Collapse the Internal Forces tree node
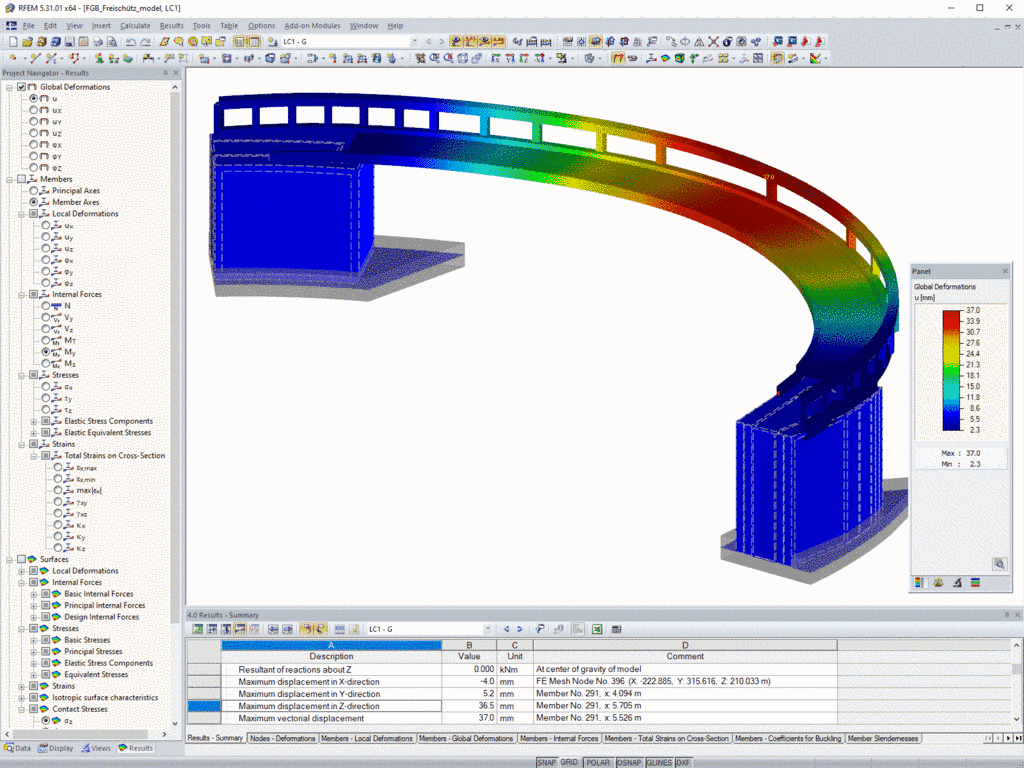Image resolution: width=1024 pixels, height=768 pixels. coord(22,295)
